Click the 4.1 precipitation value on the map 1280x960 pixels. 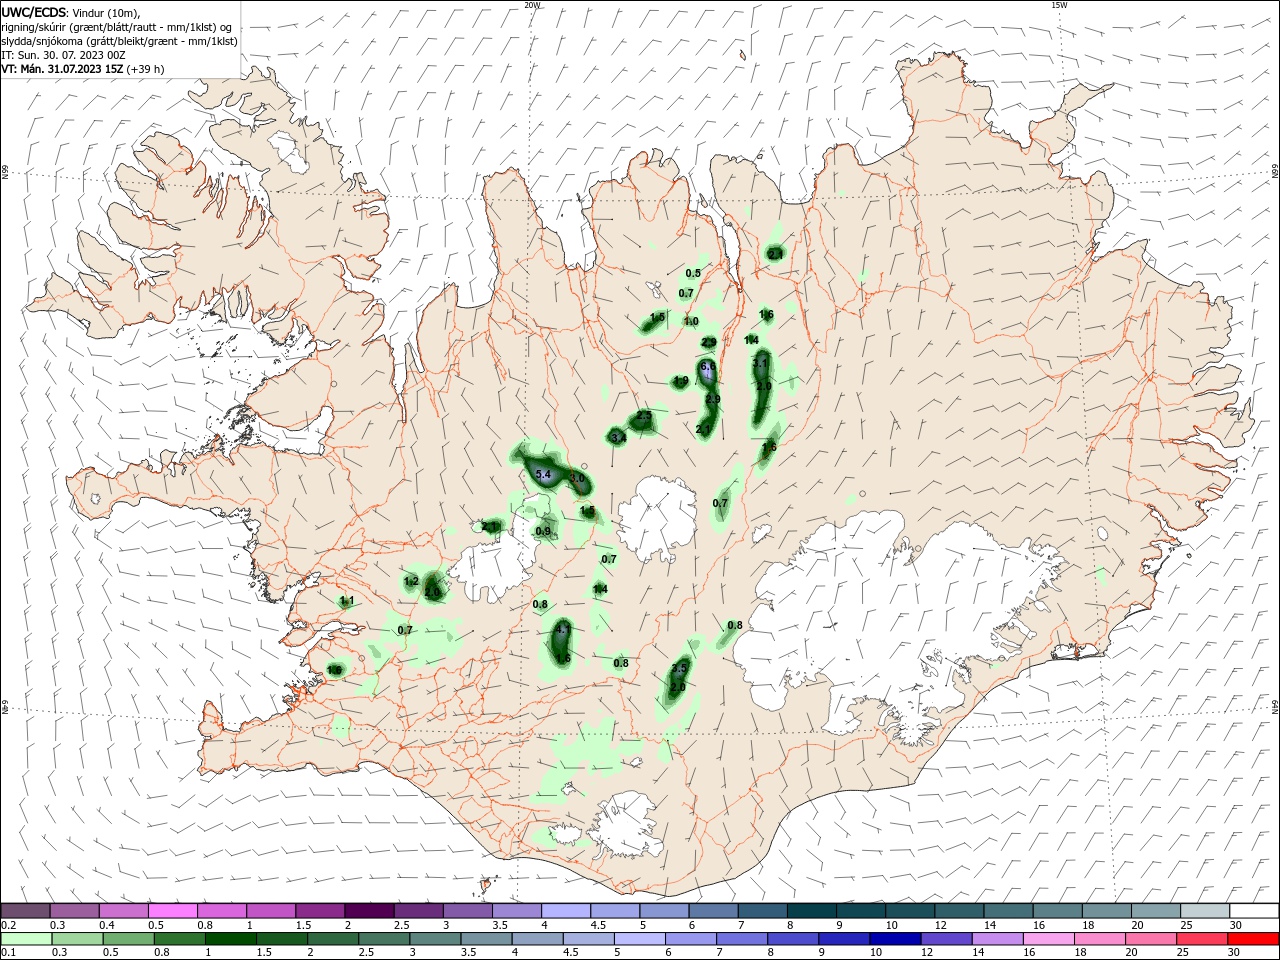[x=562, y=630]
